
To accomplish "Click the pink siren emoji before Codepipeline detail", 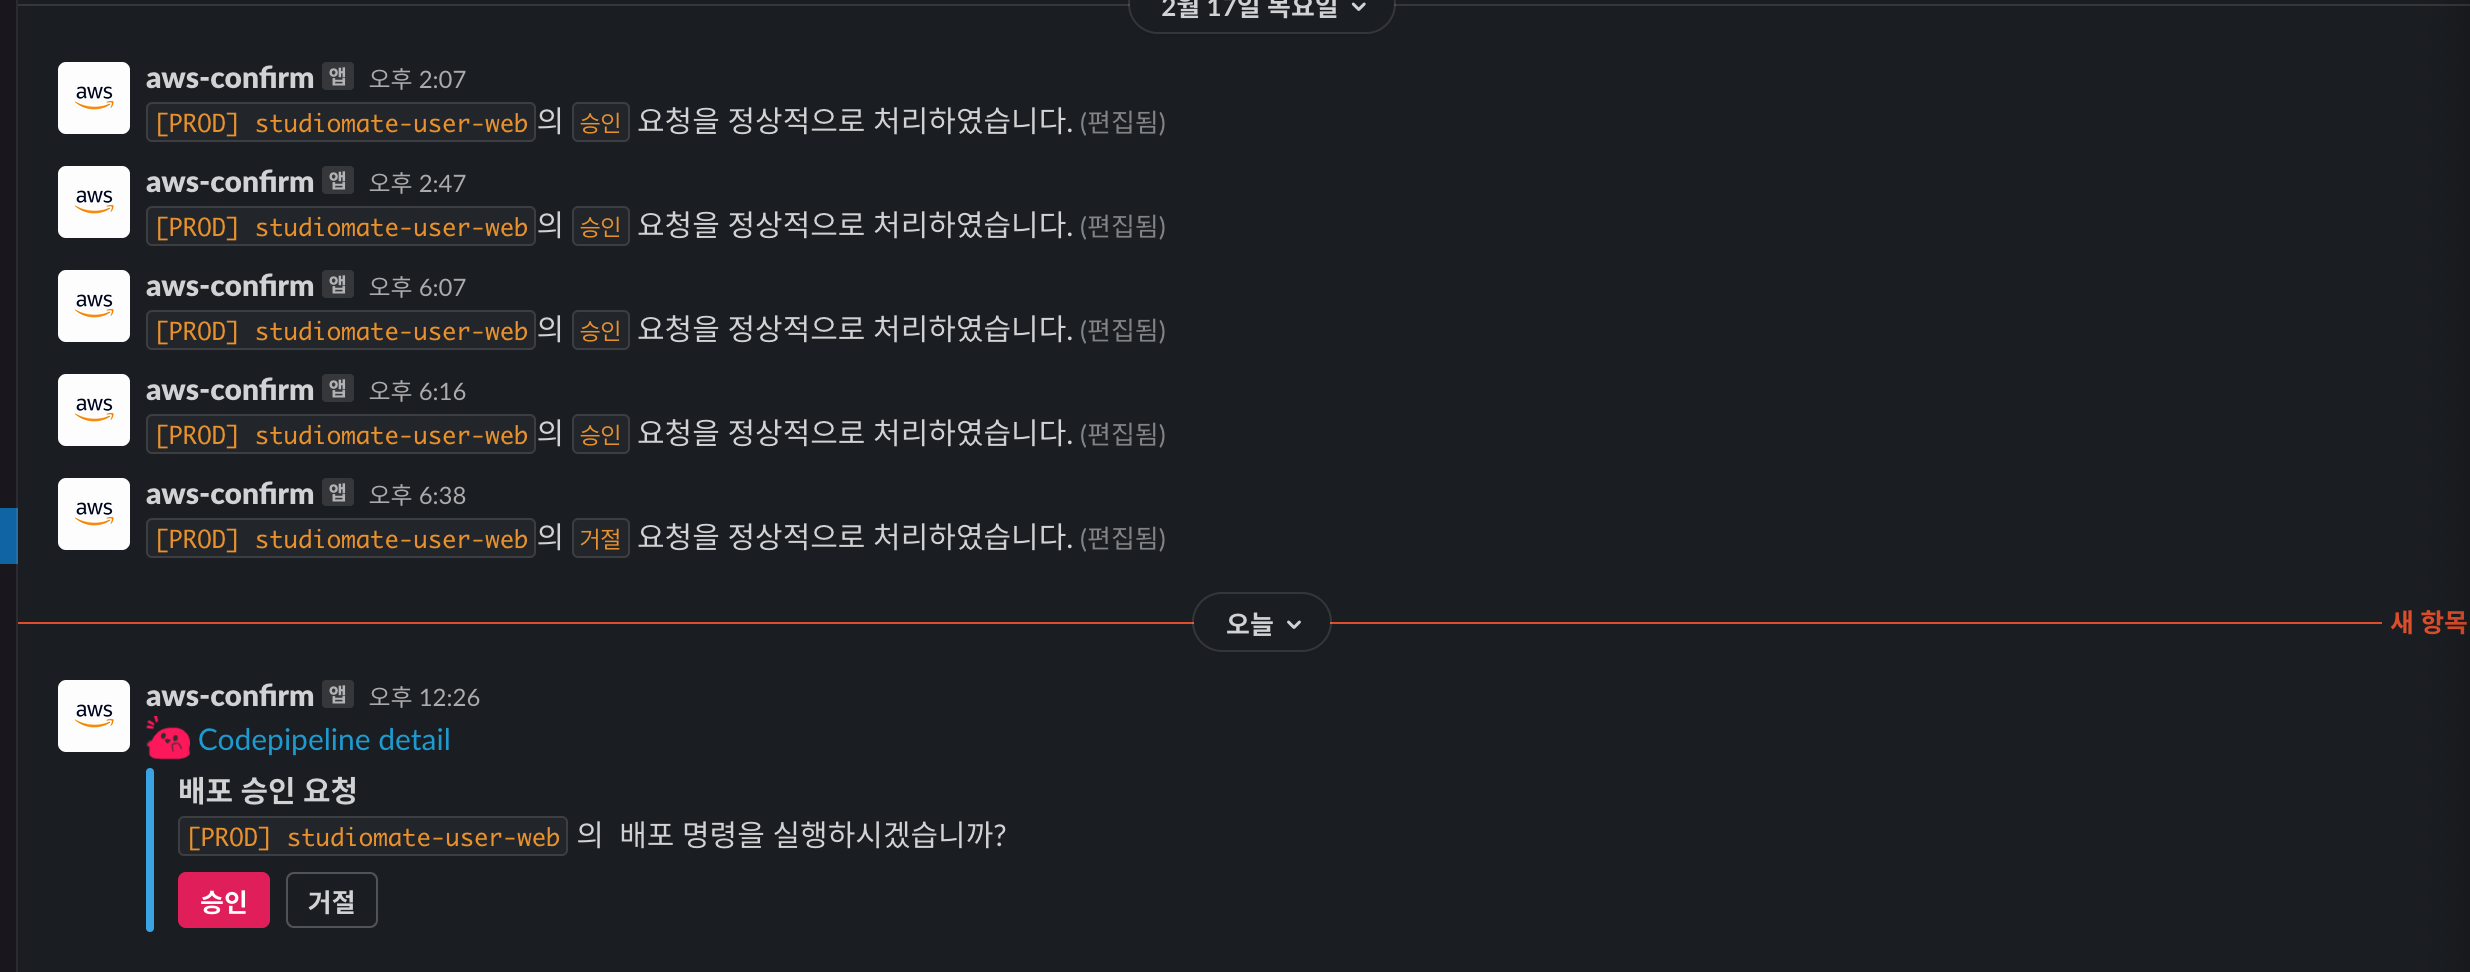I will coord(168,739).
